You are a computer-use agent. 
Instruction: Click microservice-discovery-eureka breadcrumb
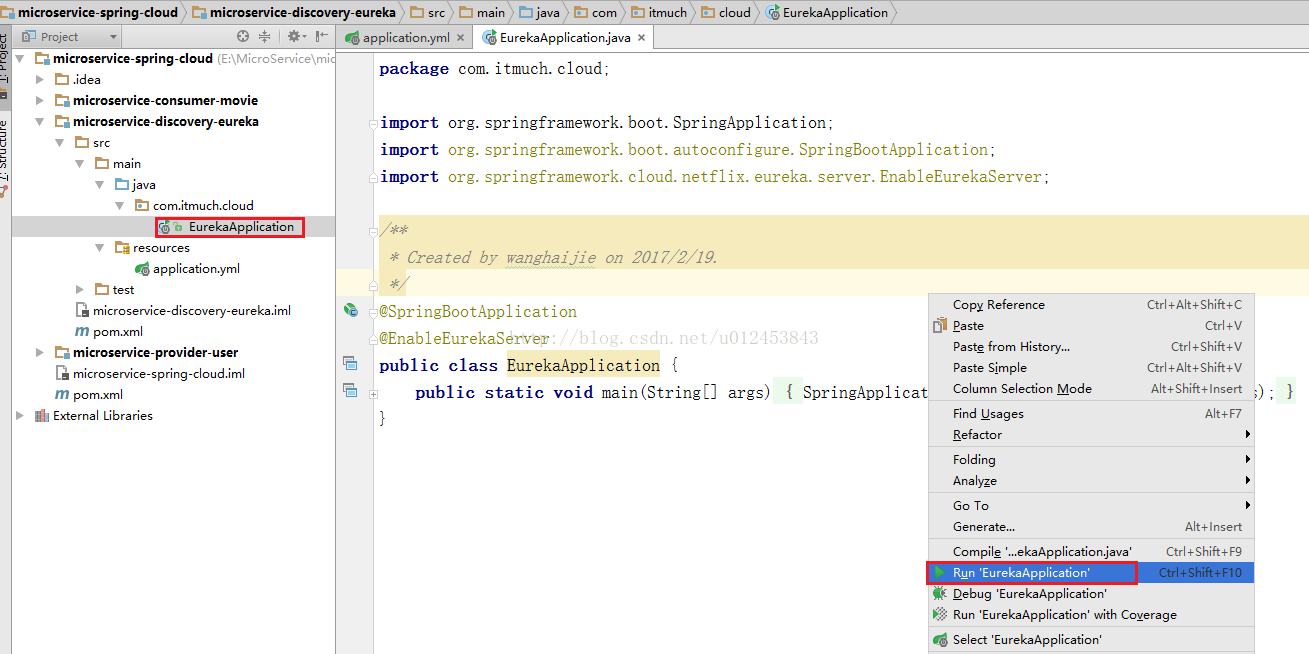click(x=293, y=13)
